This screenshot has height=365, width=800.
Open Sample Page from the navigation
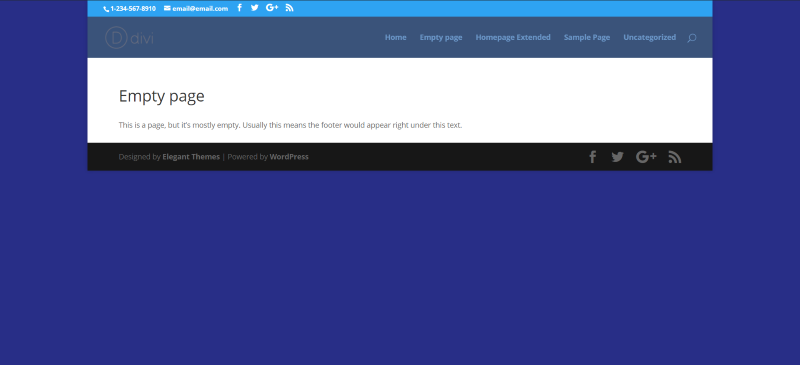pos(587,37)
